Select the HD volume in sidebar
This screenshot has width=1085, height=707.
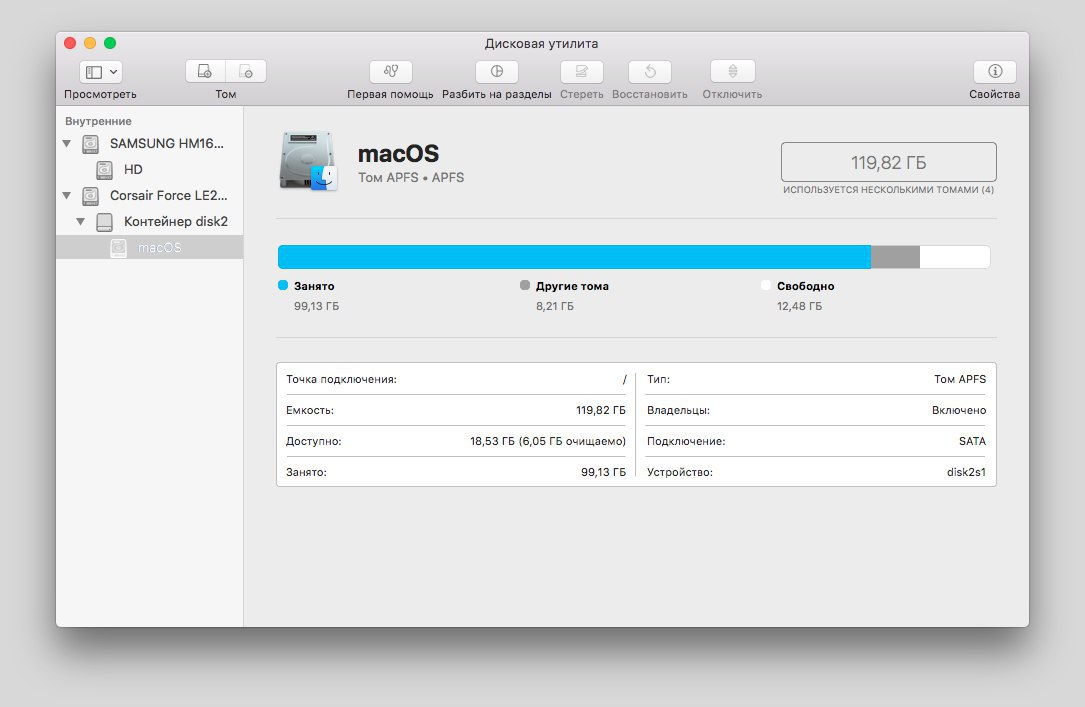[x=149, y=169]
